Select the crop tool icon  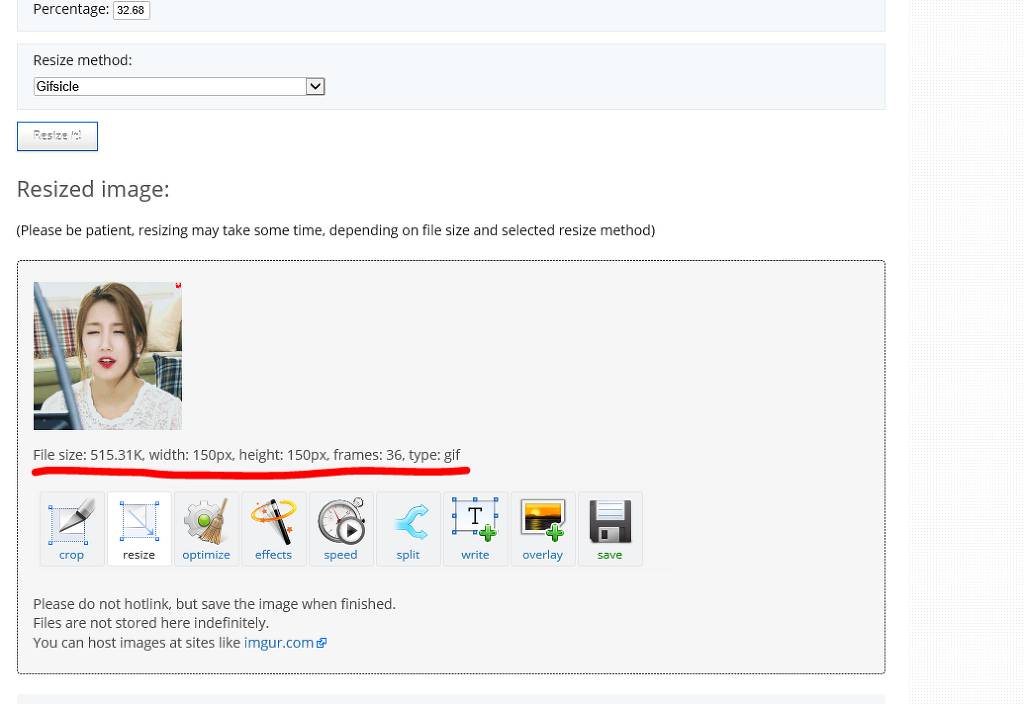(x=72, y=528)
